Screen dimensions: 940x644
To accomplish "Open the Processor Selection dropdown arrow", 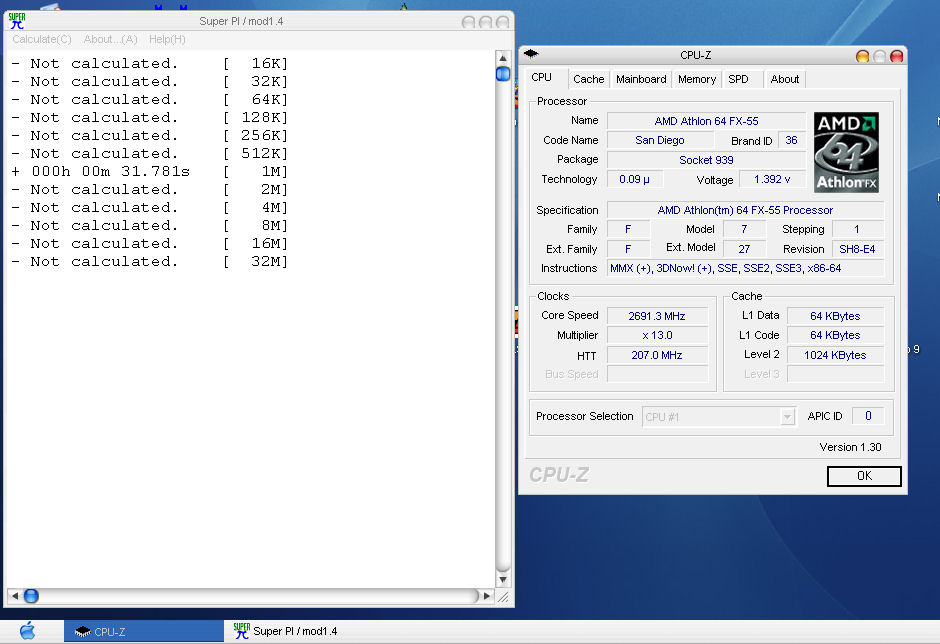I will tap(788, 417).
